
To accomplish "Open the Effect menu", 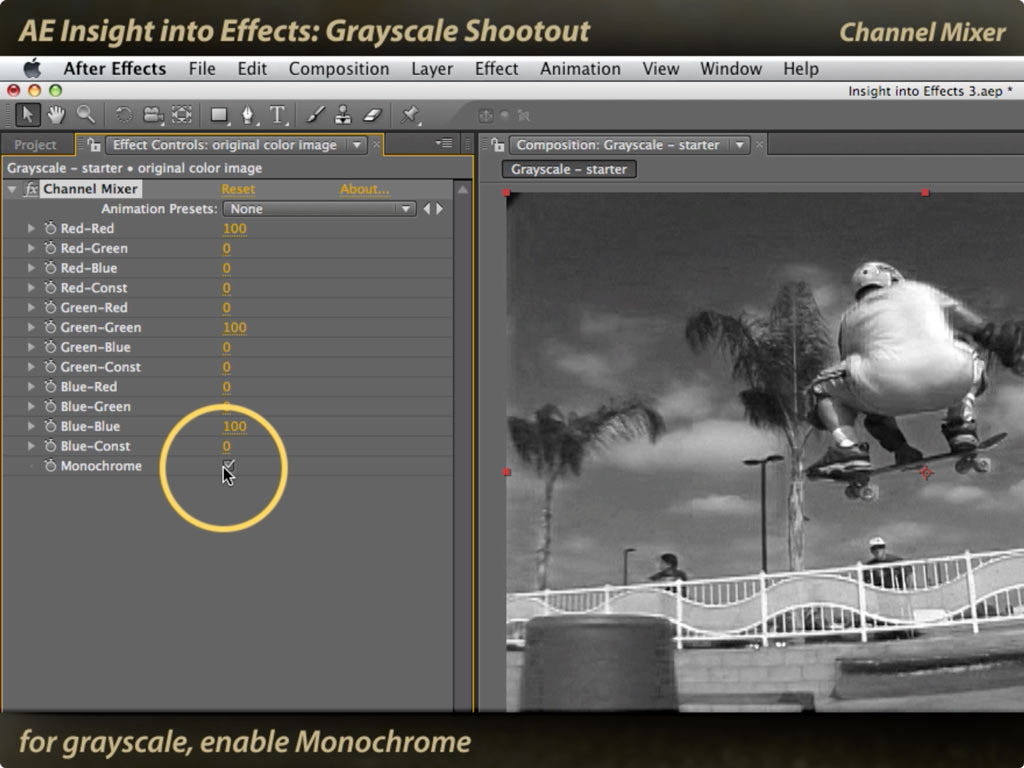I will coord(496,69).
